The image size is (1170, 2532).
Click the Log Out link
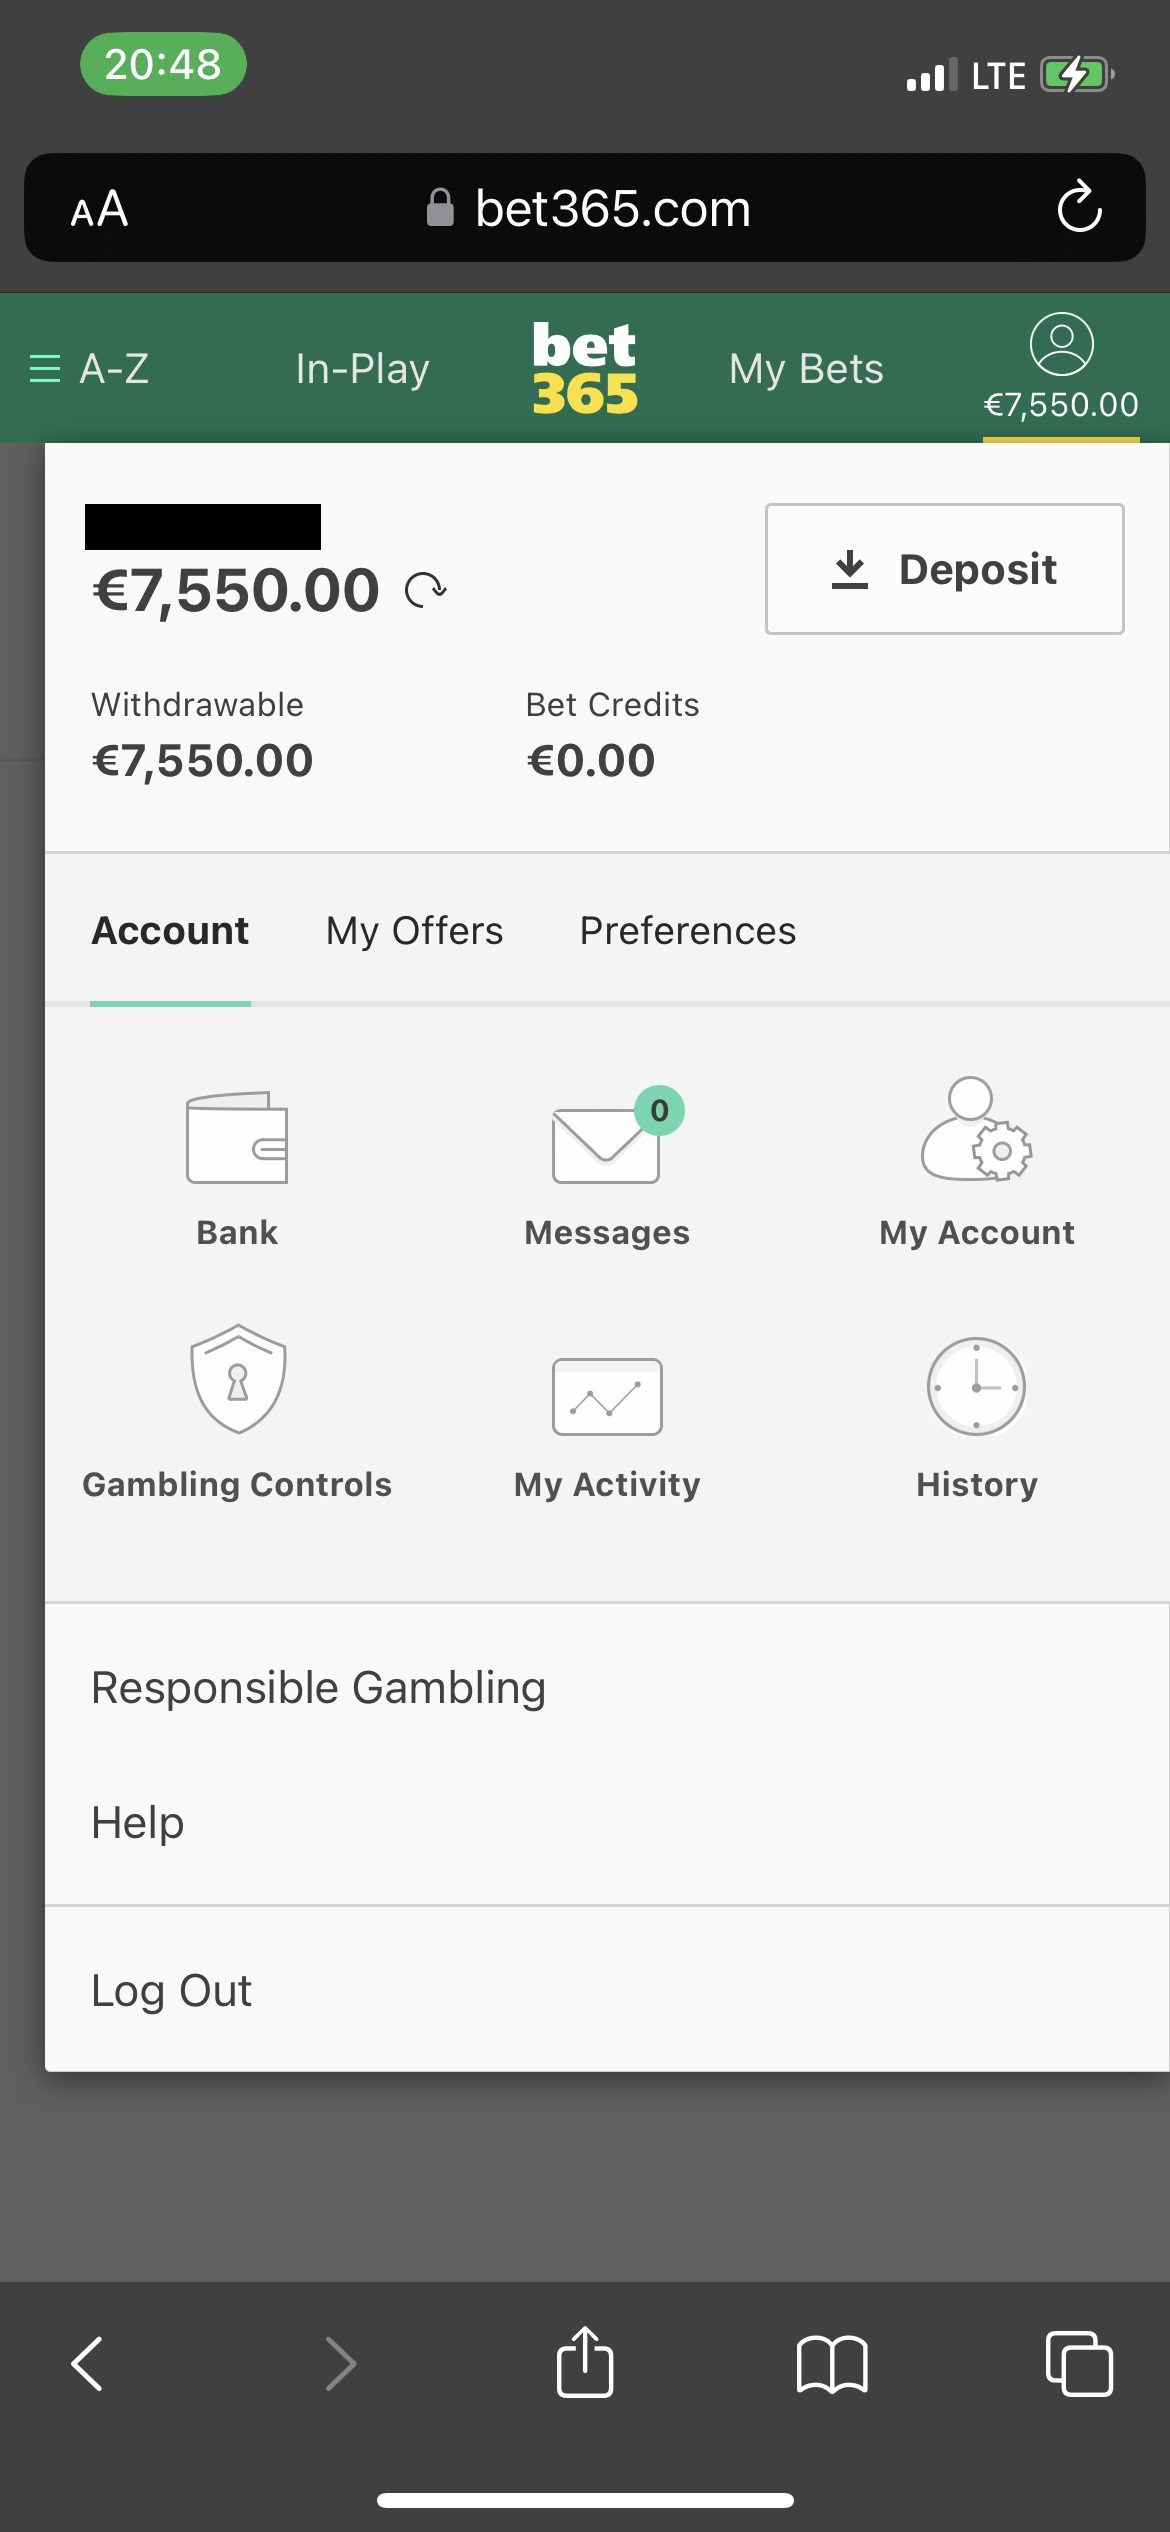click(172, 1990)
